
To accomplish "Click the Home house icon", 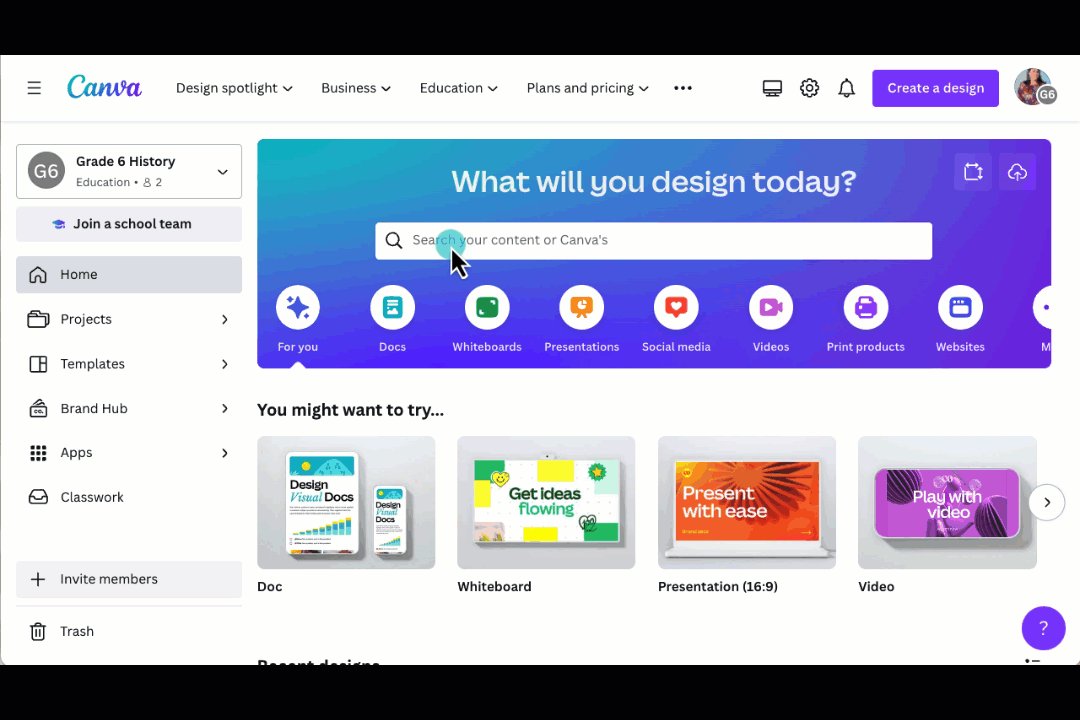I will click(x=38, y=274).
